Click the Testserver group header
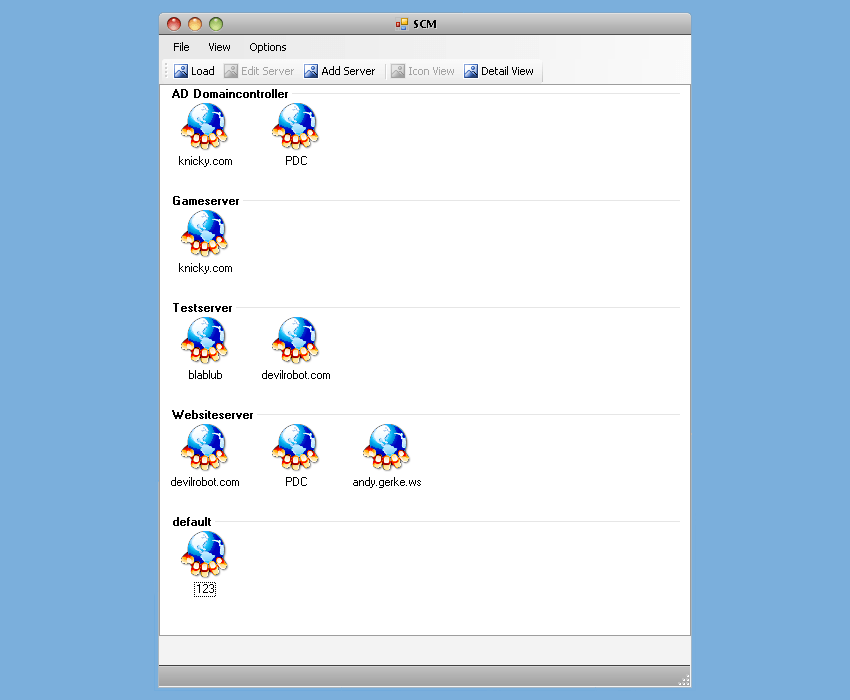The height and width of the screenshot is (700, 850). click(202, 307)
